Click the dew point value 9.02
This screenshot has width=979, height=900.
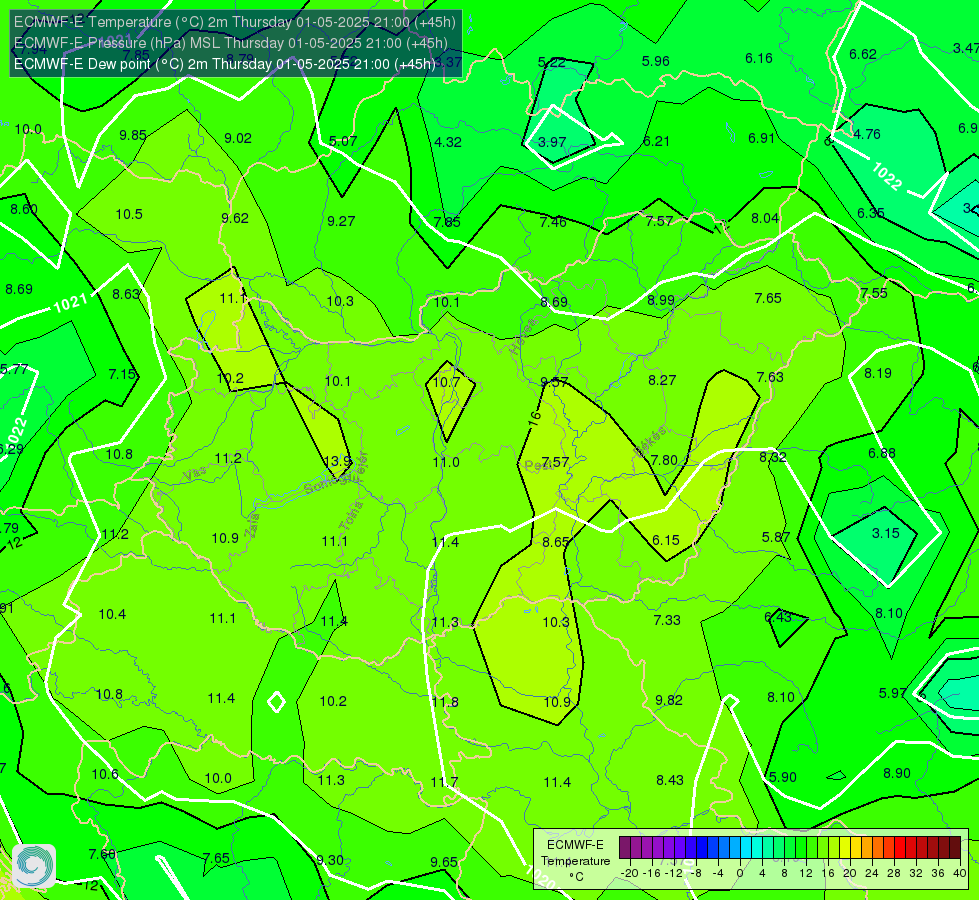click(238, 138)
